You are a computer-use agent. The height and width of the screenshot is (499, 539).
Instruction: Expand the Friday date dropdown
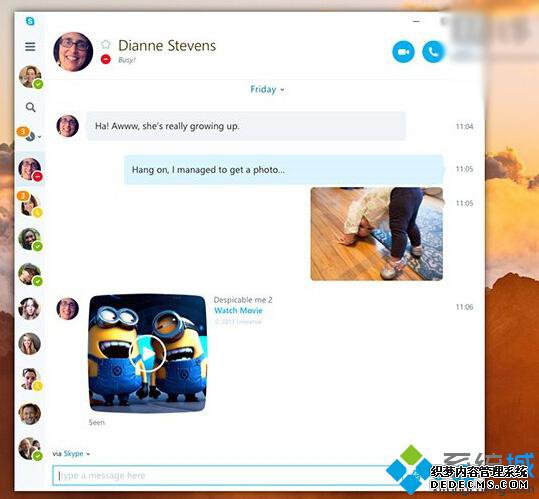click(x=267, y=89)
